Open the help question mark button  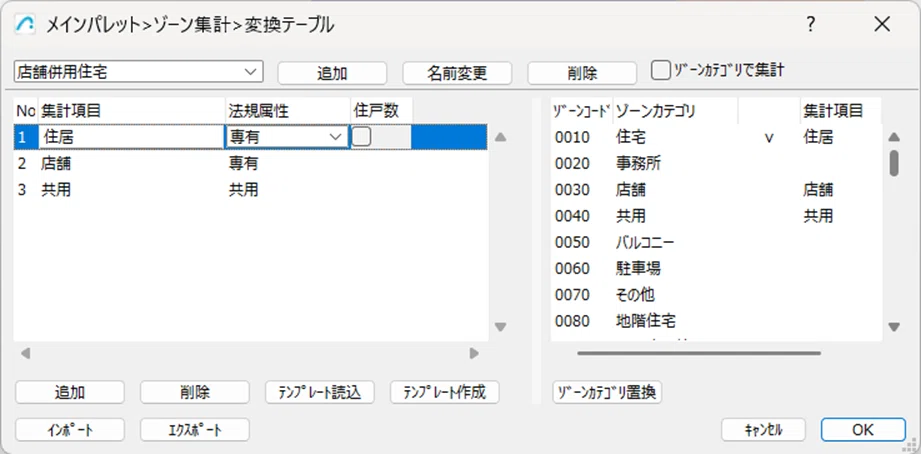pyautogui.click(x=811, y=24)
